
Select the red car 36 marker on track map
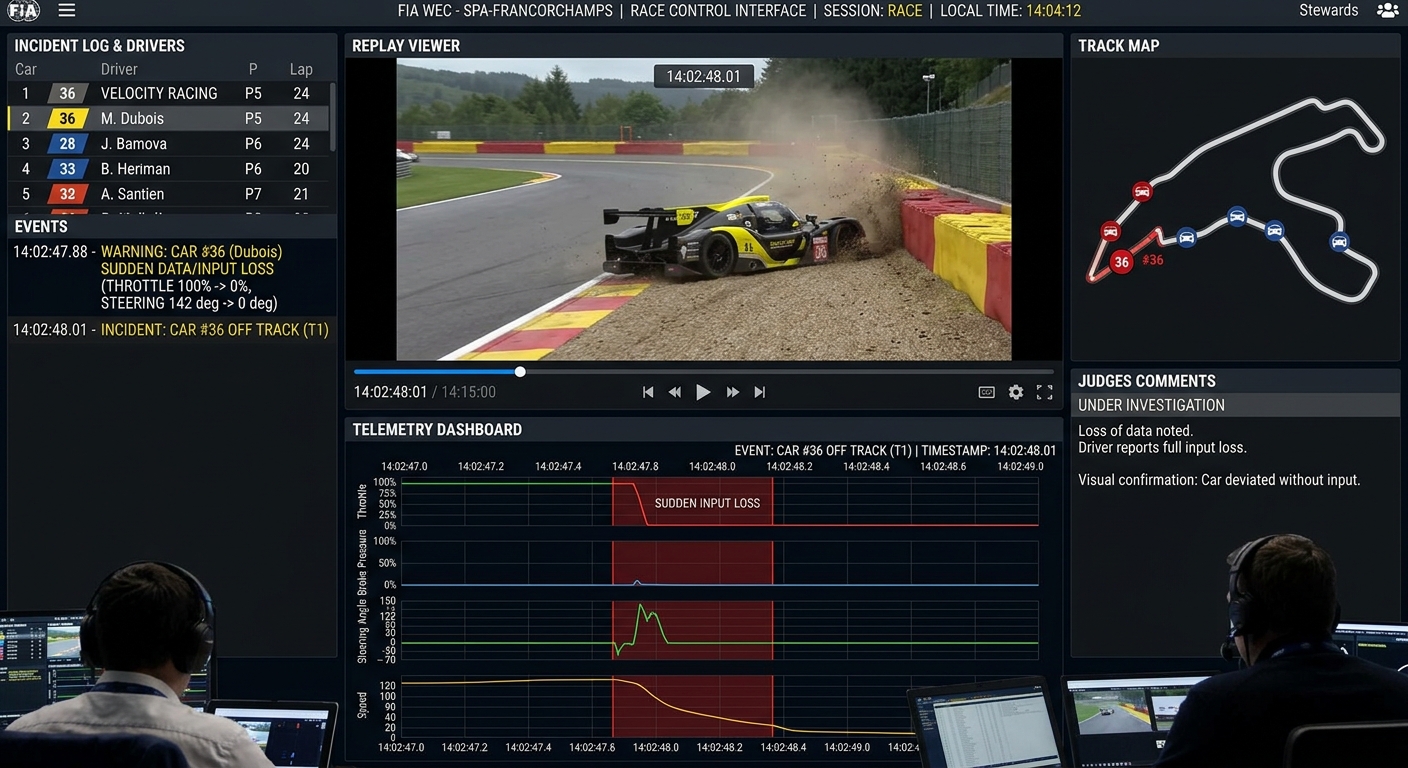1122,262
